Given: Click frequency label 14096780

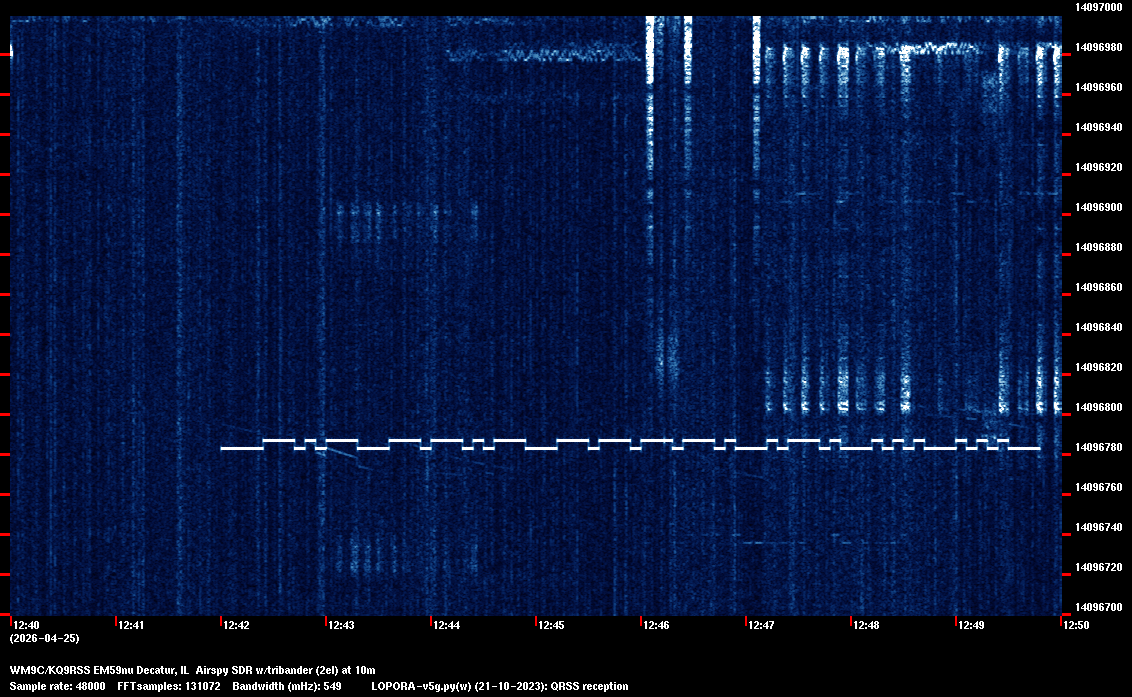Looking at the screenshot, I should [1099, 447].
